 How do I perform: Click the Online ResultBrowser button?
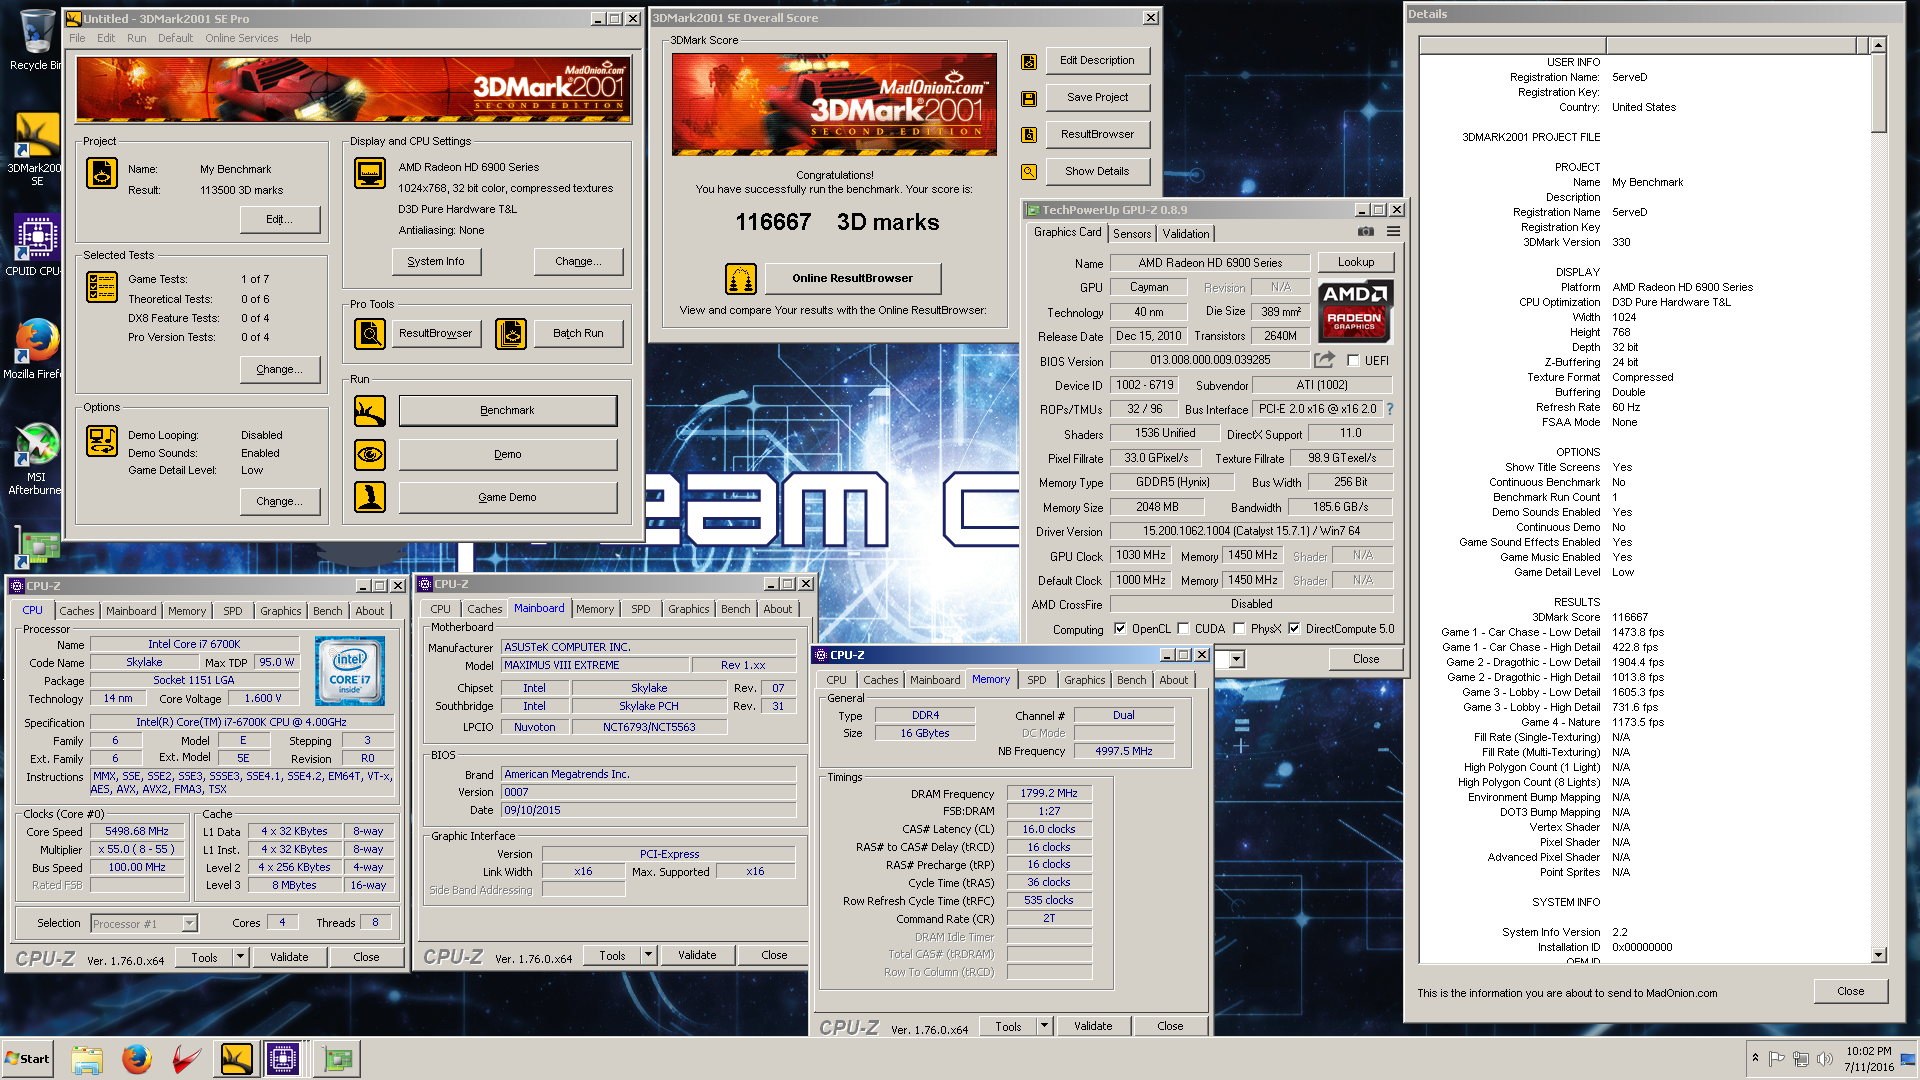tap(852, 279)
